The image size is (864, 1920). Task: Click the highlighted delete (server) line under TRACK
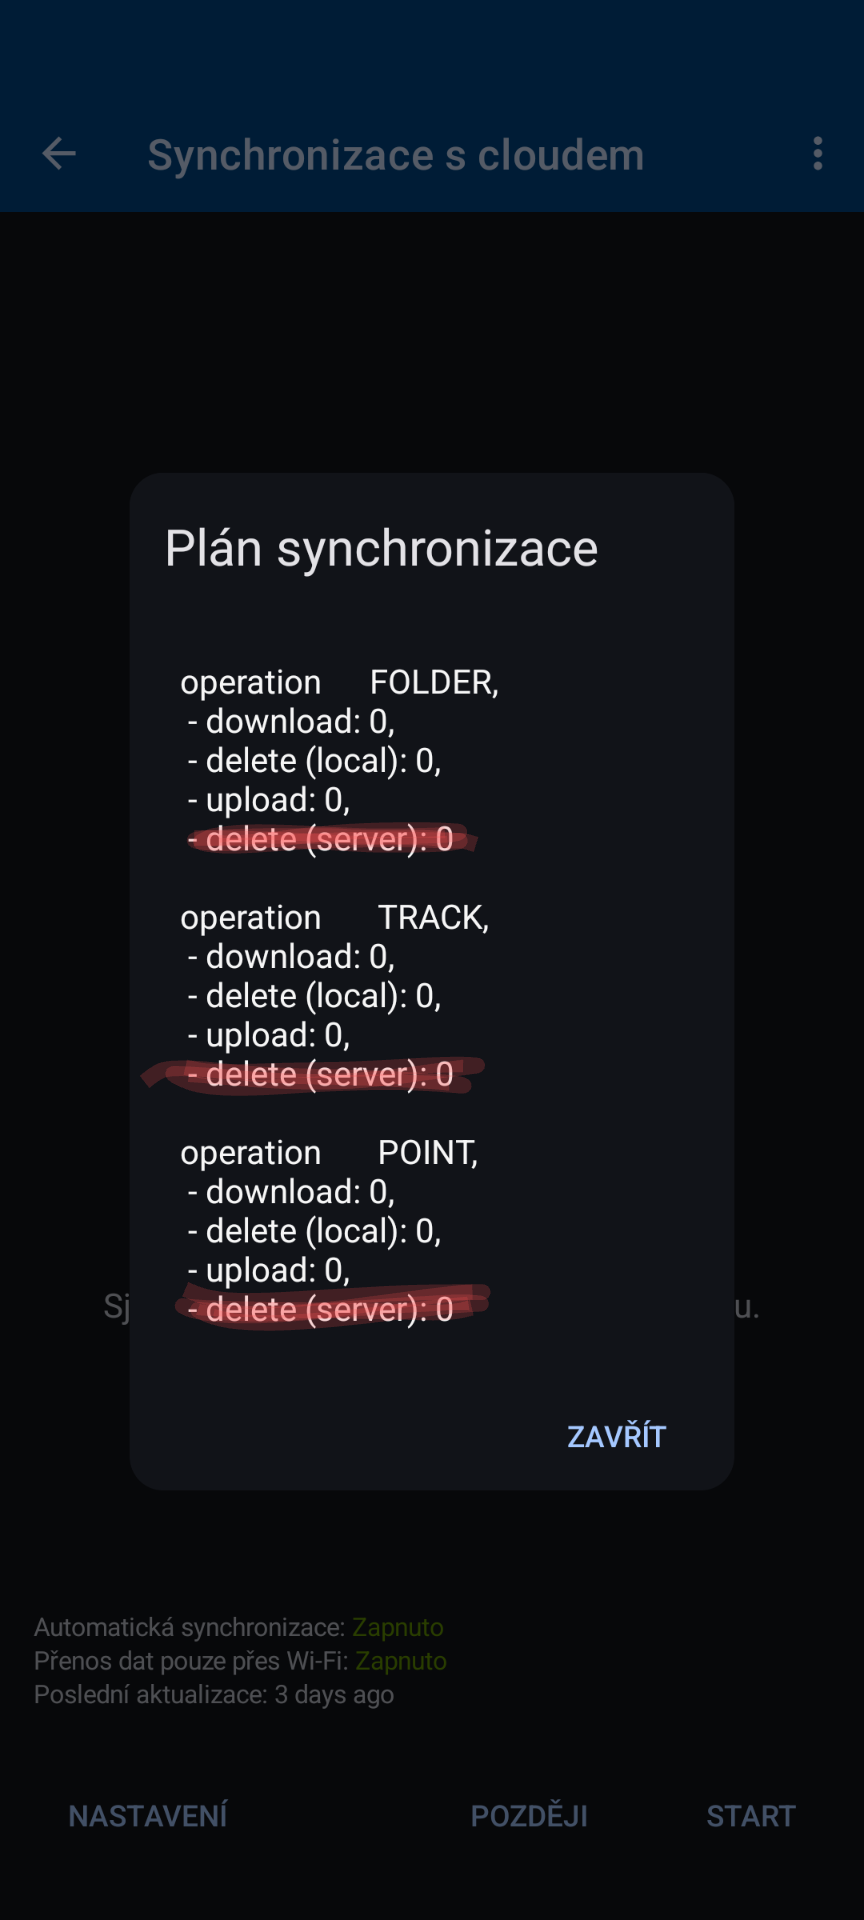pos(320,1074)
